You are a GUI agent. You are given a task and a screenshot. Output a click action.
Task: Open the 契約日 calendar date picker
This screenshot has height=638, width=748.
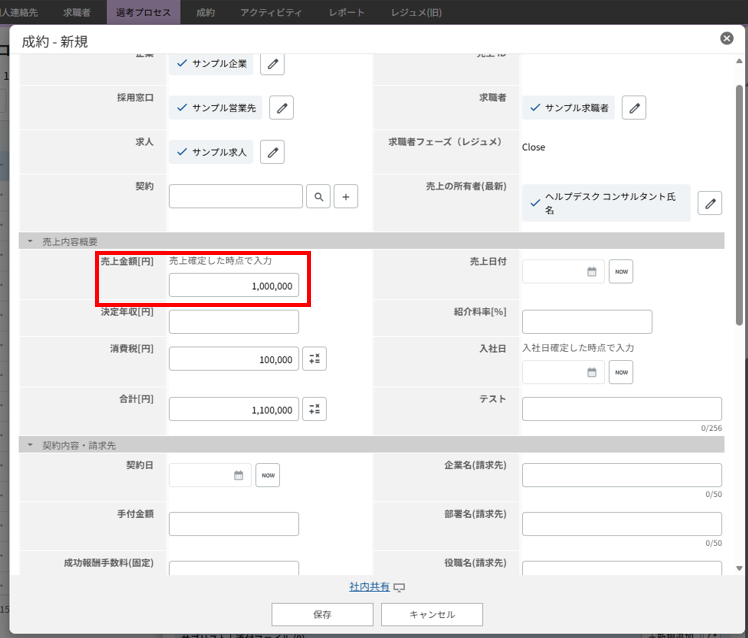point(238,475)
